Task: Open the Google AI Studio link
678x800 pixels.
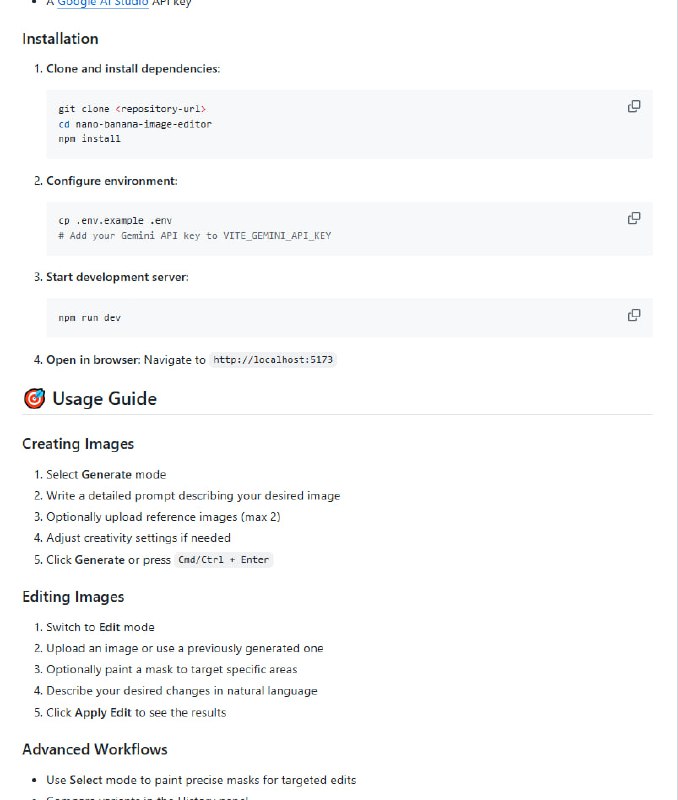Action: tap(102, 3)
